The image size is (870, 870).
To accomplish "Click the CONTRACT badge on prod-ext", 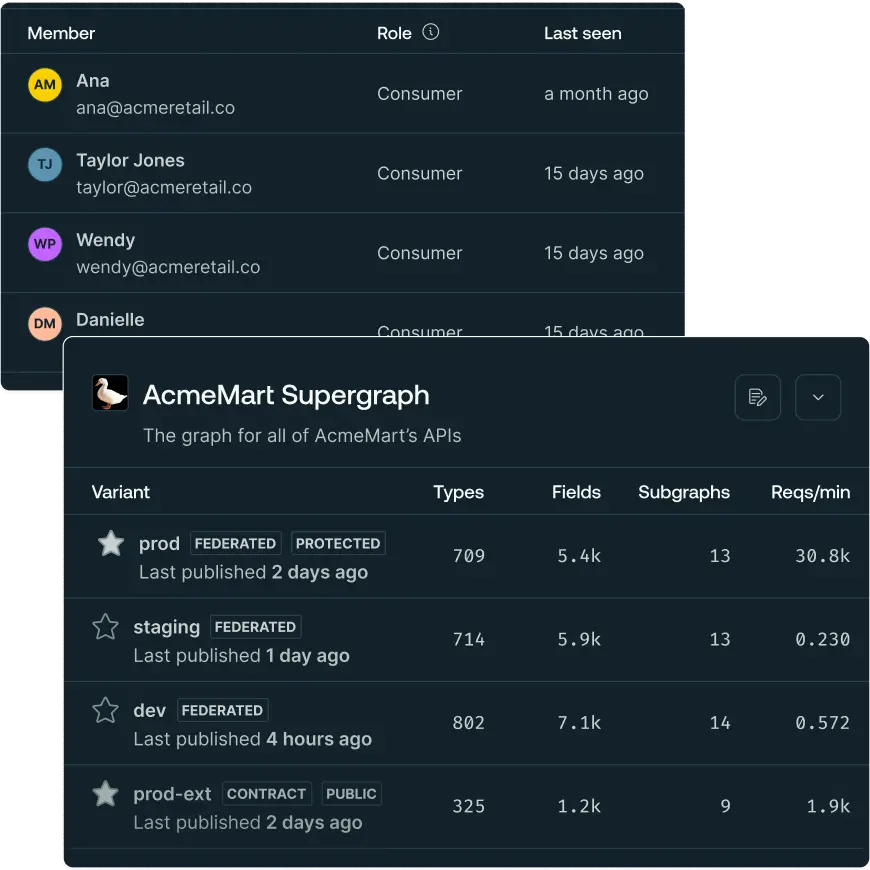I will (x=266, y=793).
